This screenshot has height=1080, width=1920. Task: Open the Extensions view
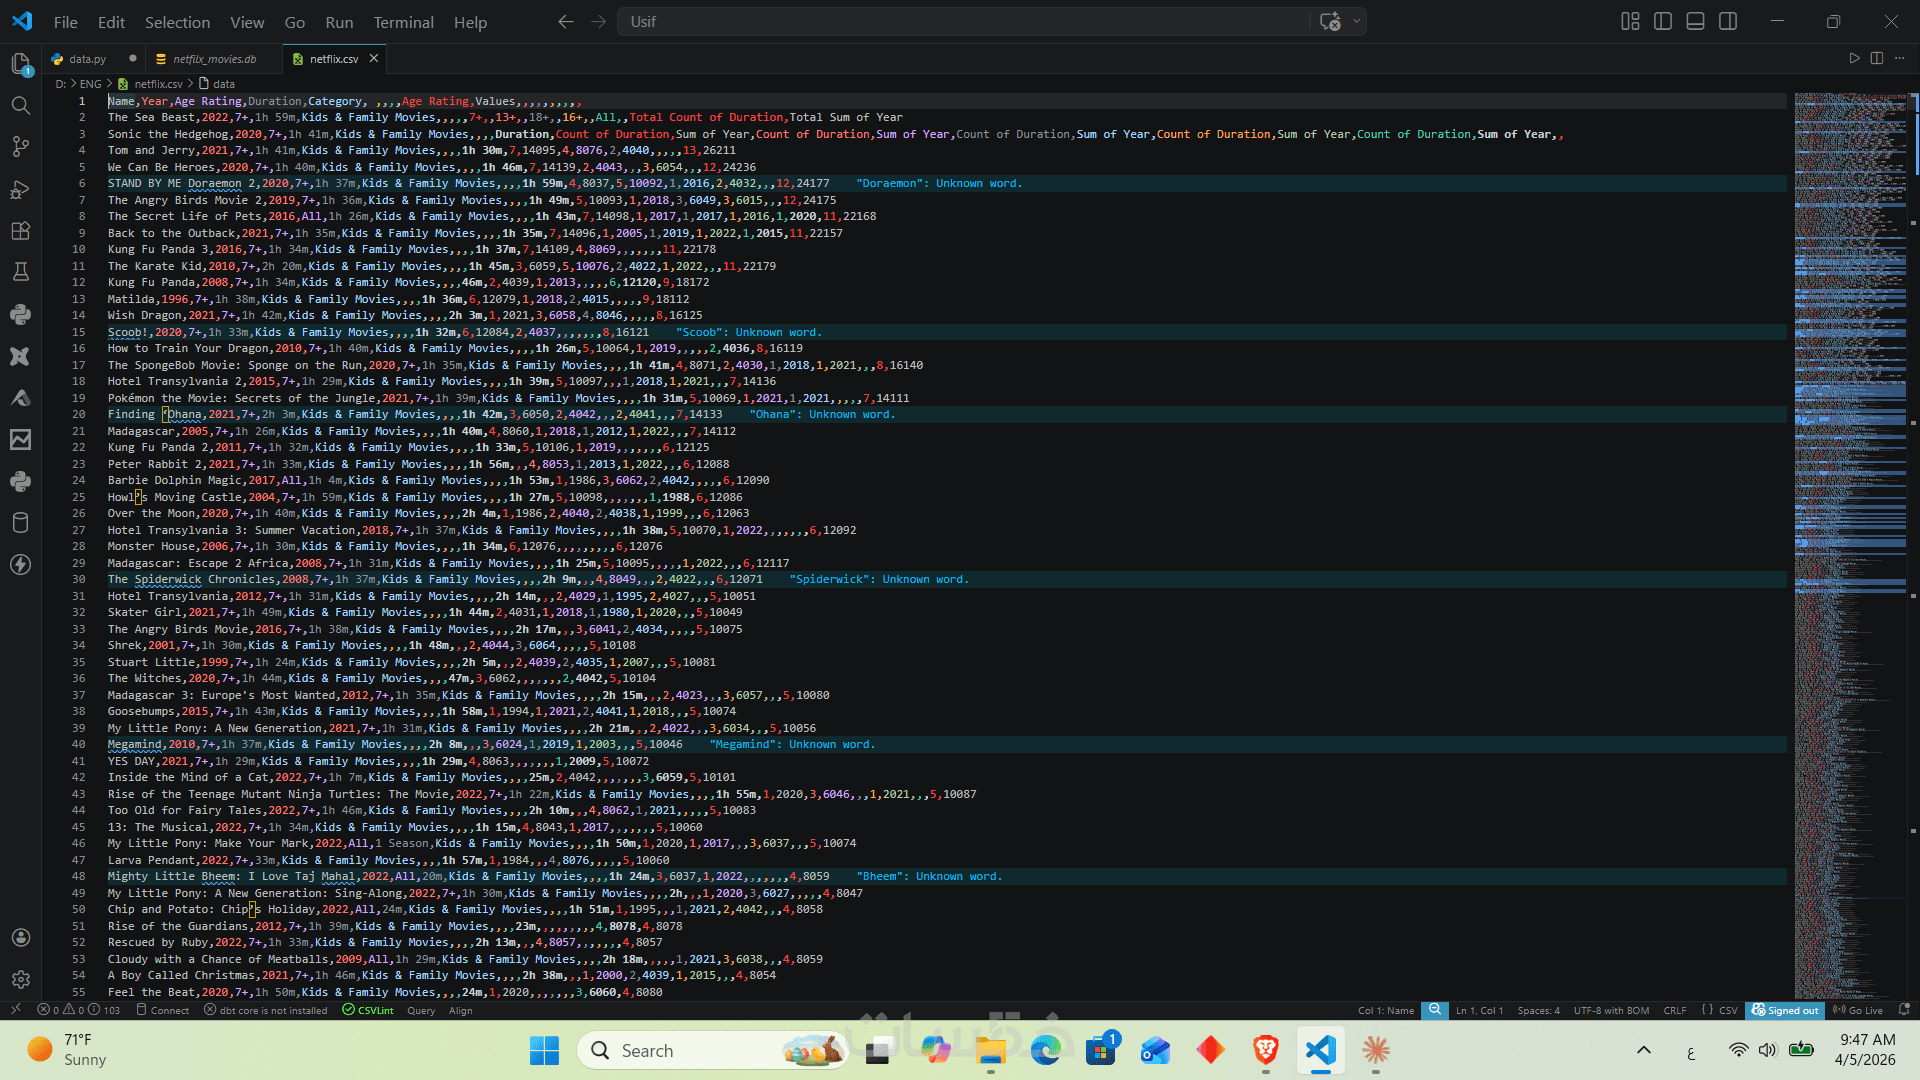click(20, 231)
